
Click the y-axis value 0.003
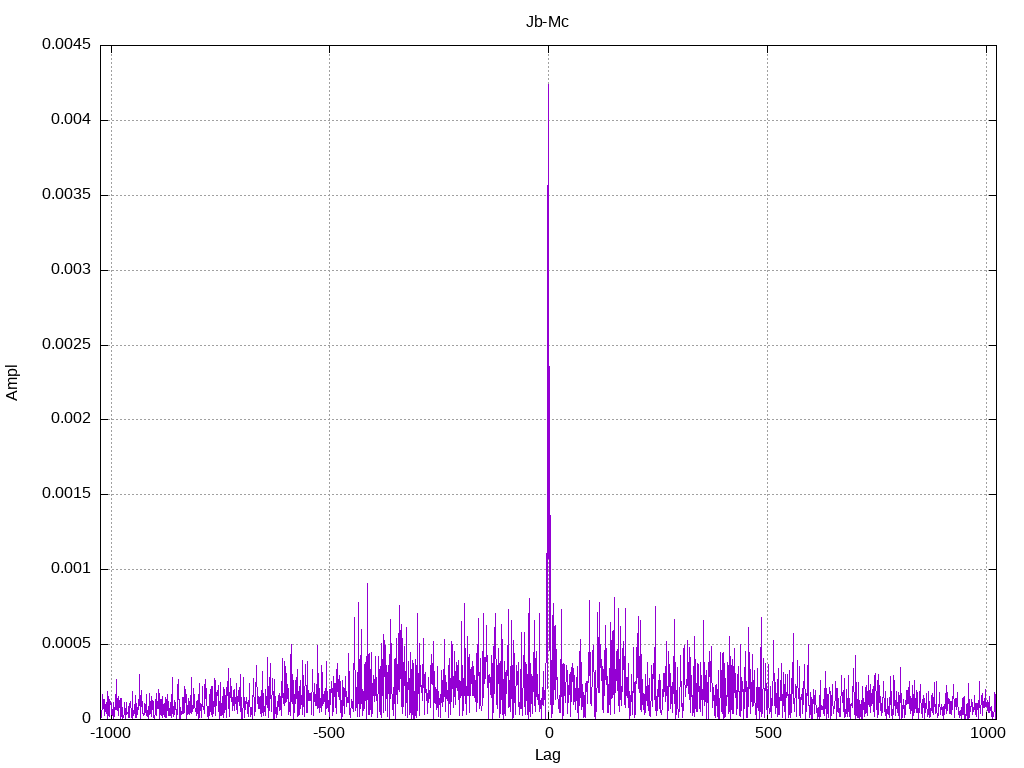[71, 270]
